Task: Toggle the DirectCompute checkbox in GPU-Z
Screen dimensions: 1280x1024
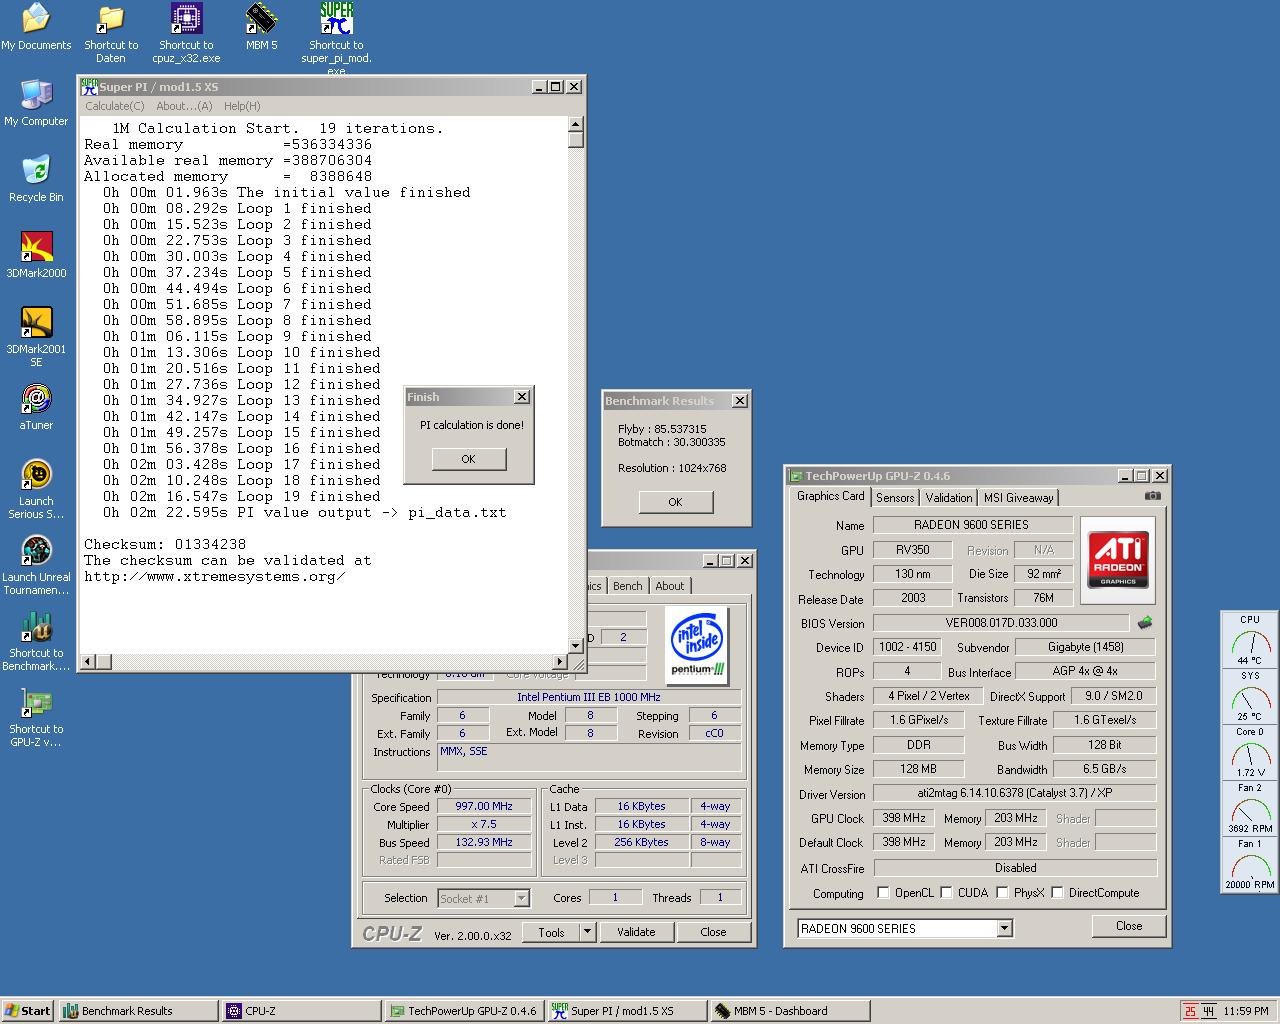Action: (1057, 893)
